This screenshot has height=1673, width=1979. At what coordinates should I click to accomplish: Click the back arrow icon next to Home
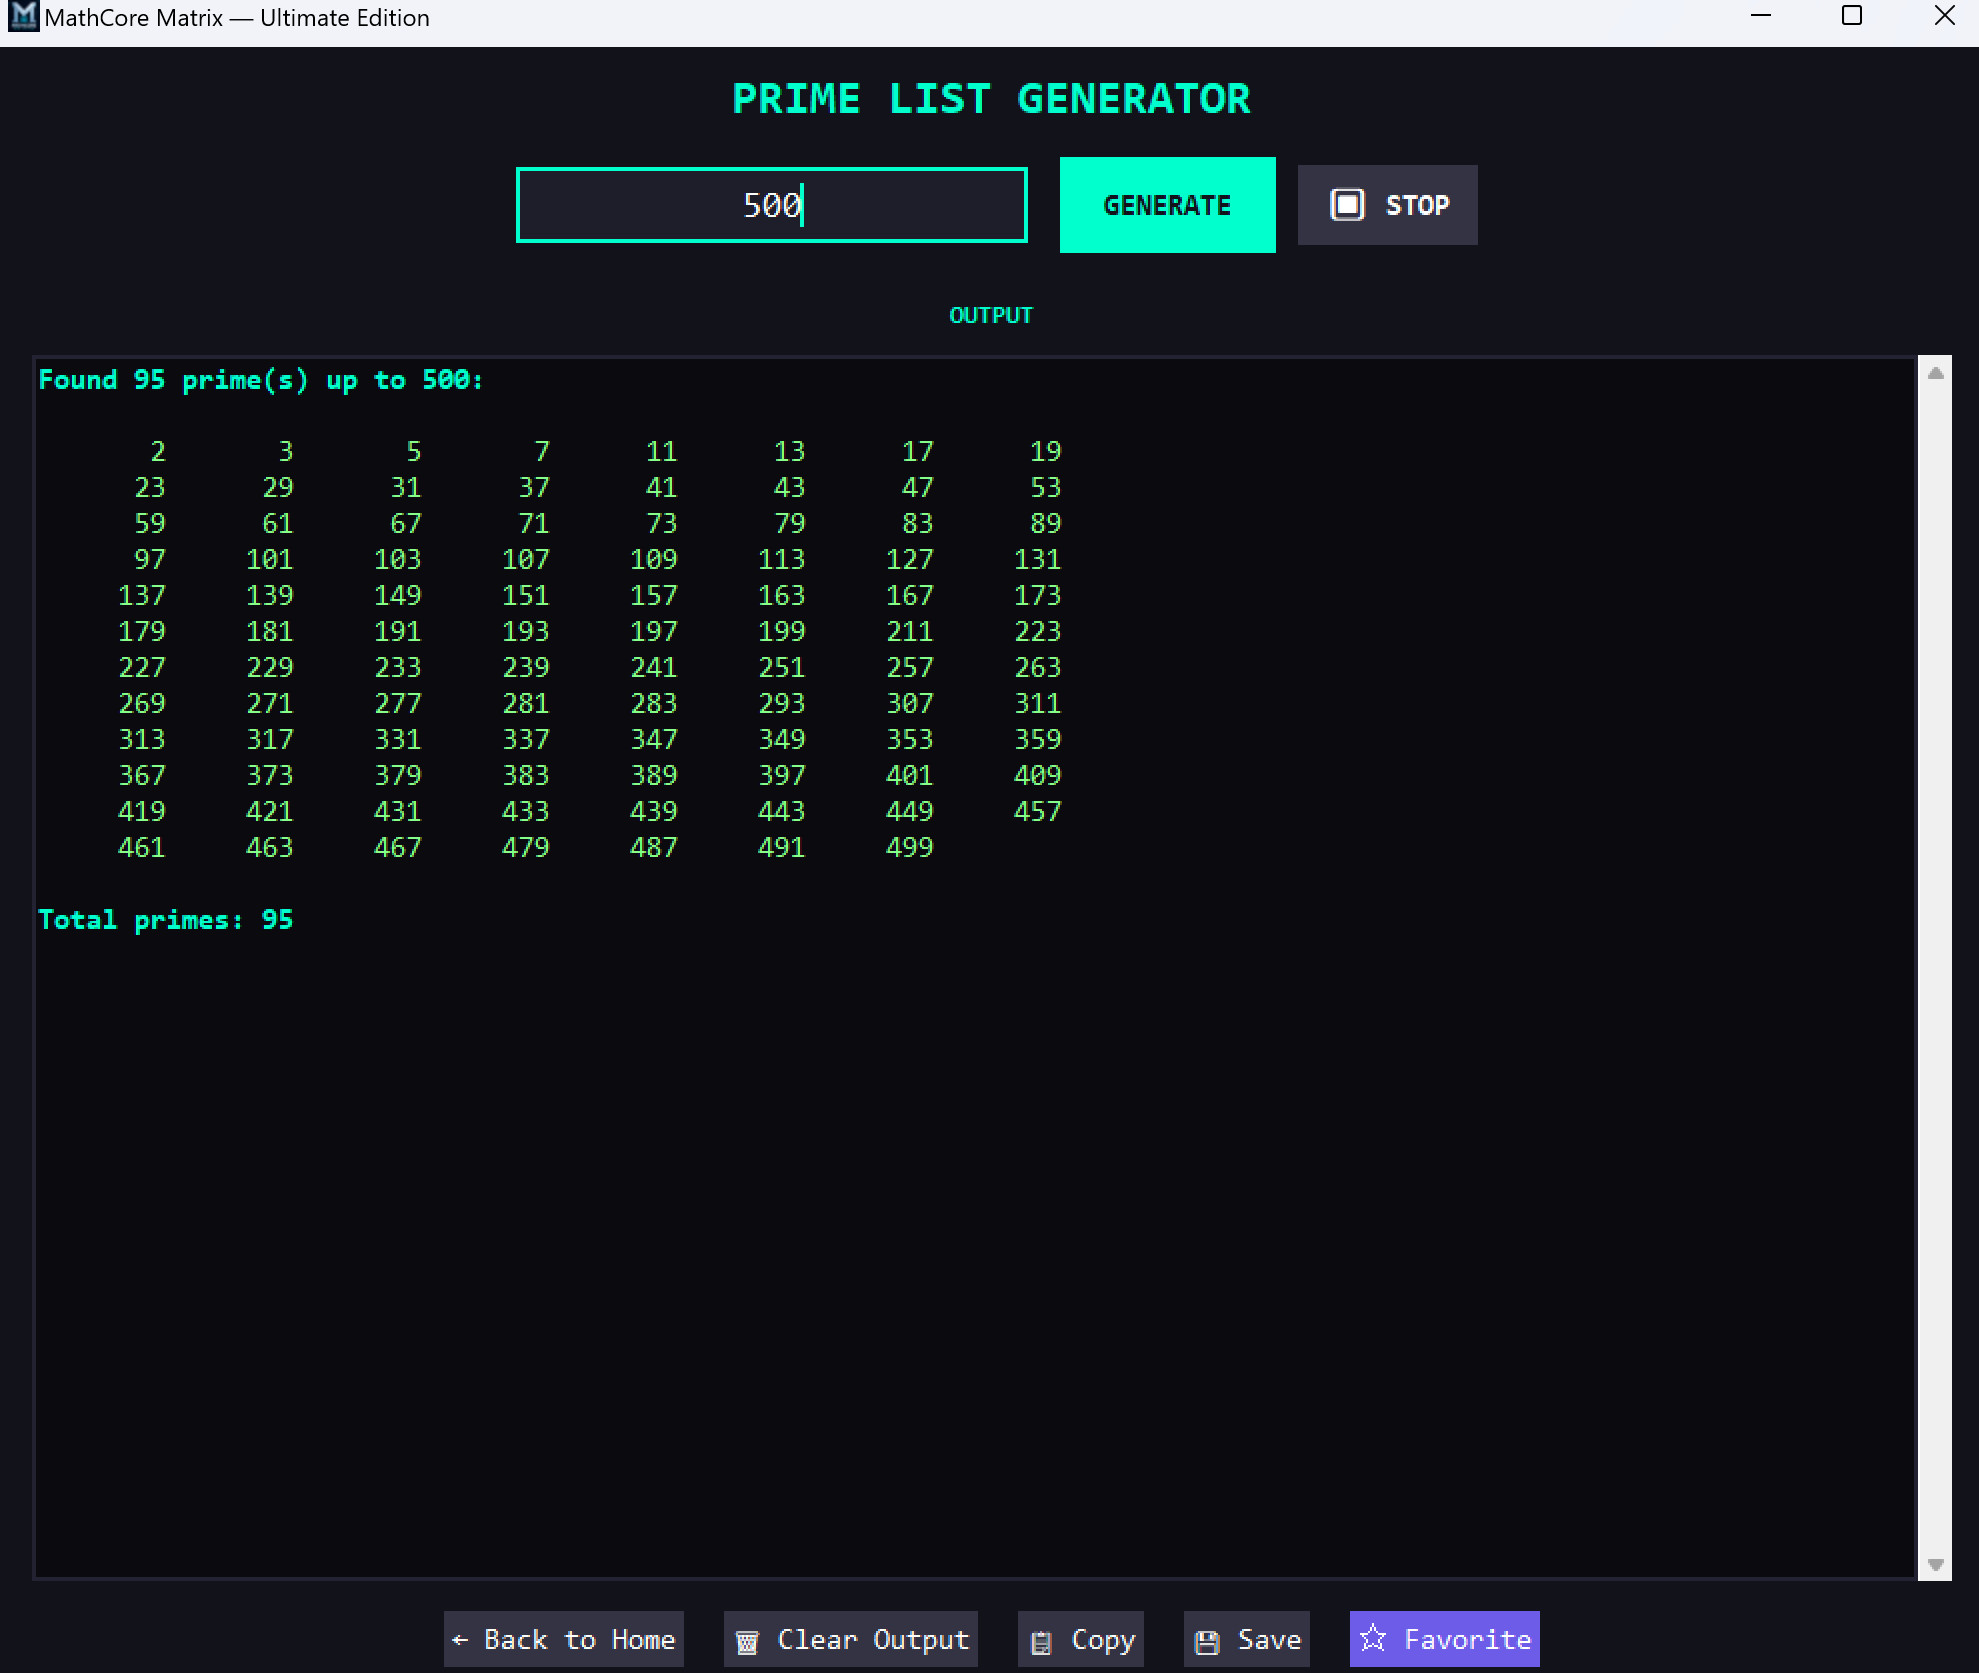point(460,1640)
